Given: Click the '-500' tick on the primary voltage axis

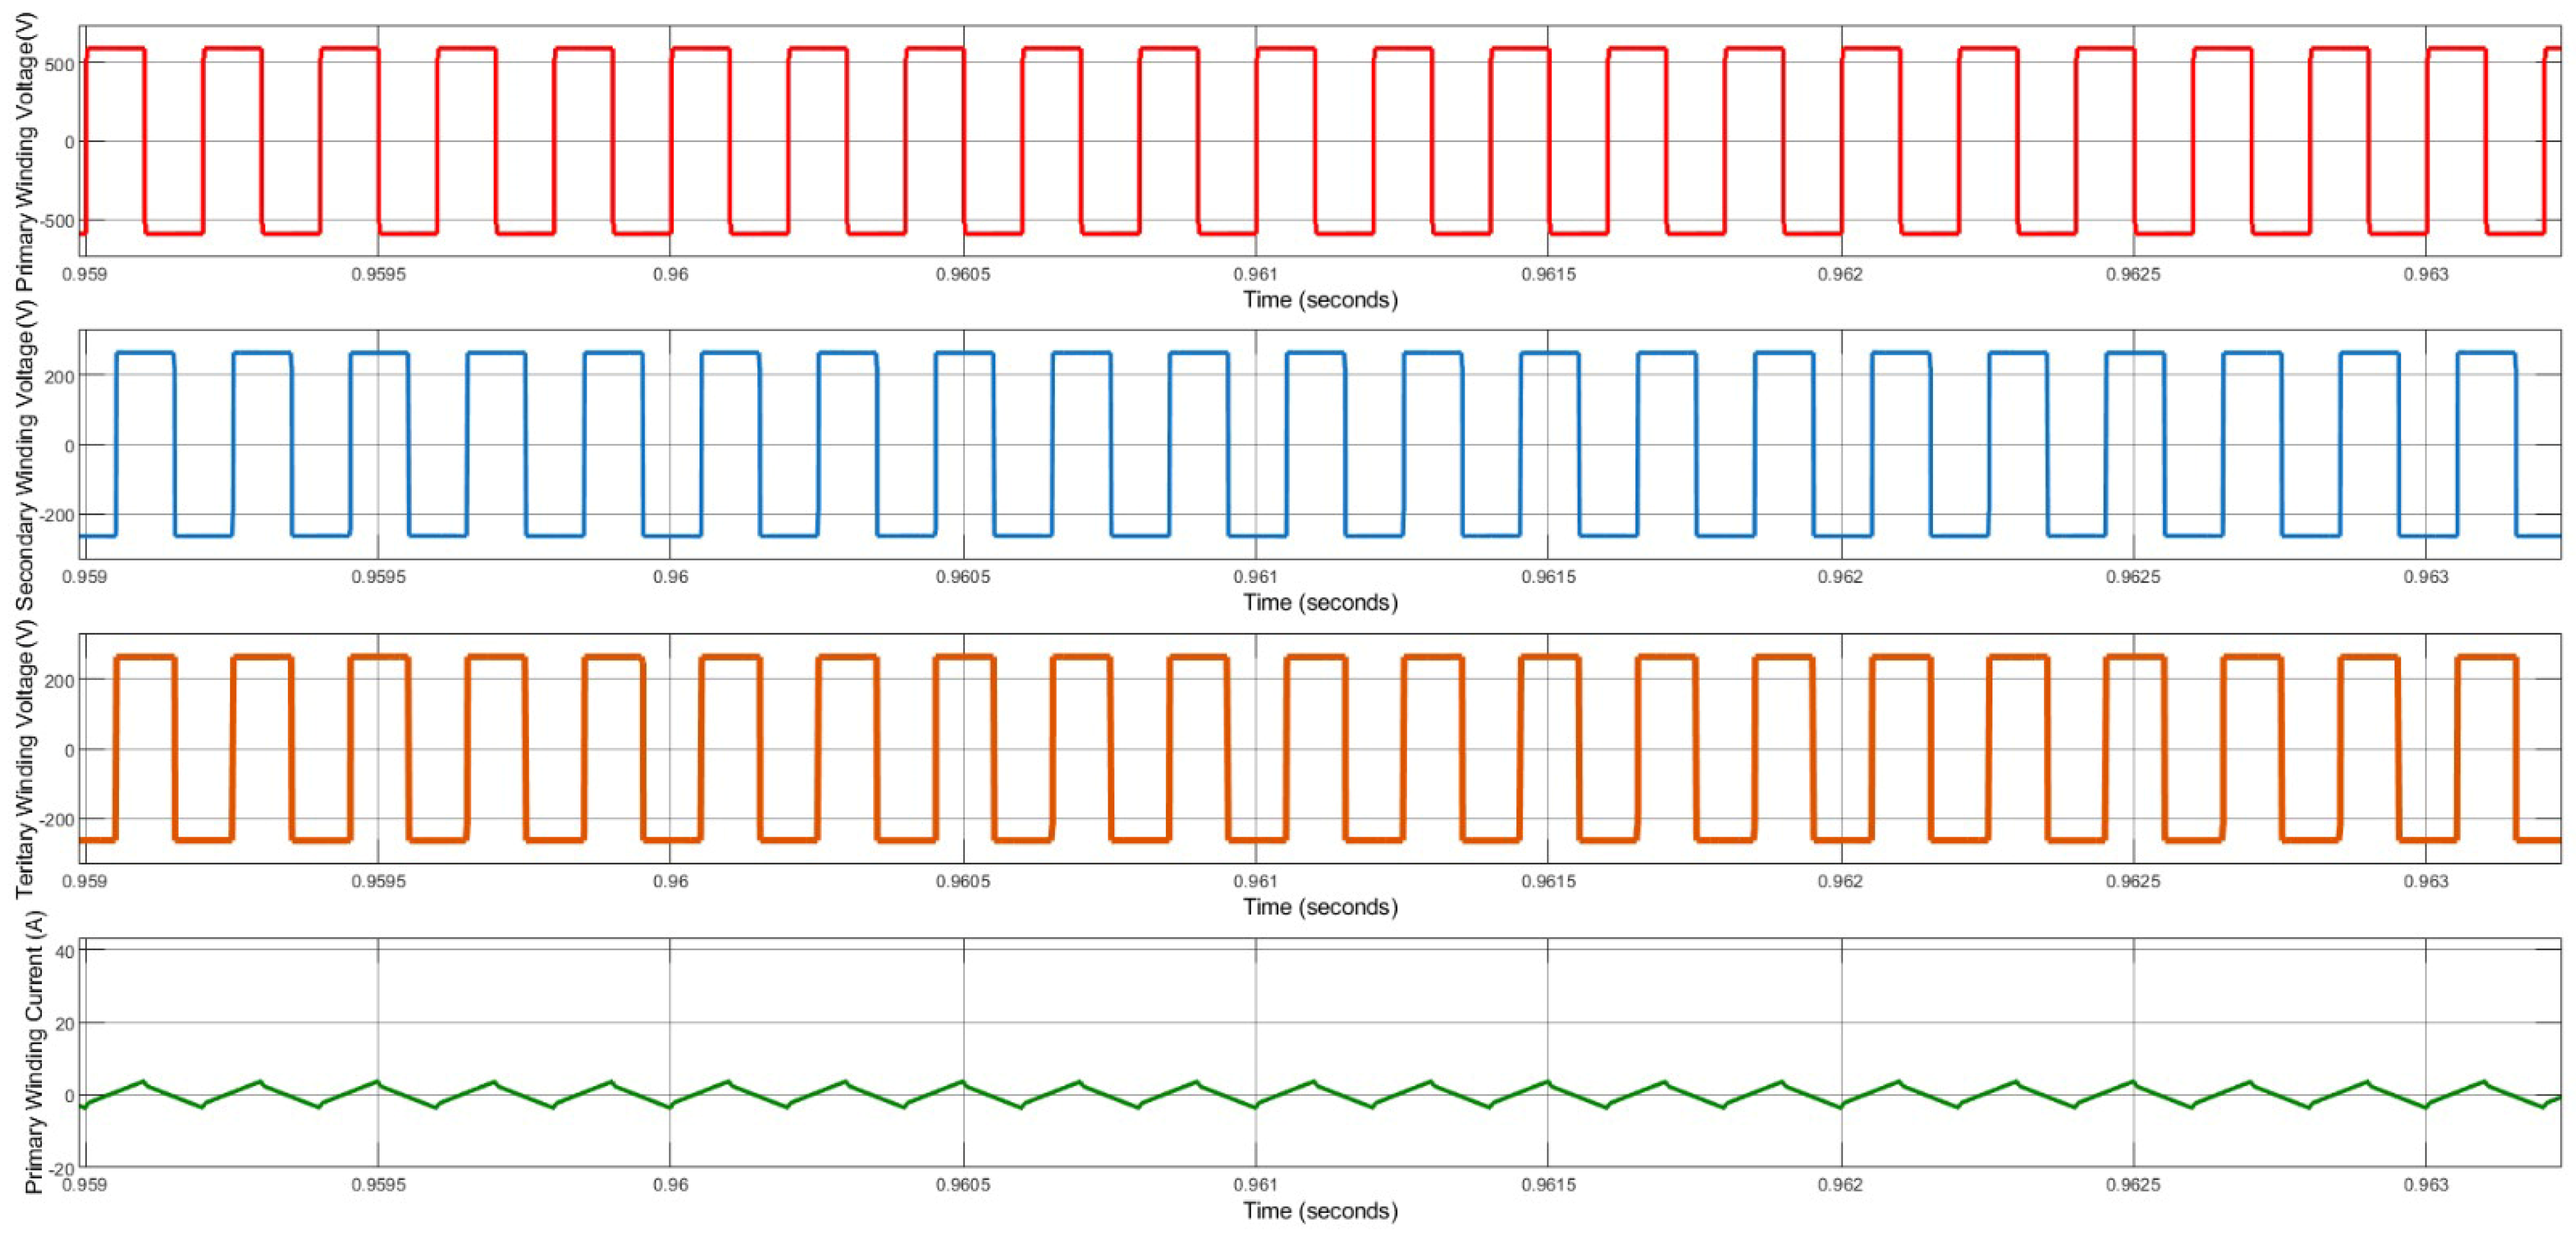Looking at the screenshot, I should click(56, 220).
